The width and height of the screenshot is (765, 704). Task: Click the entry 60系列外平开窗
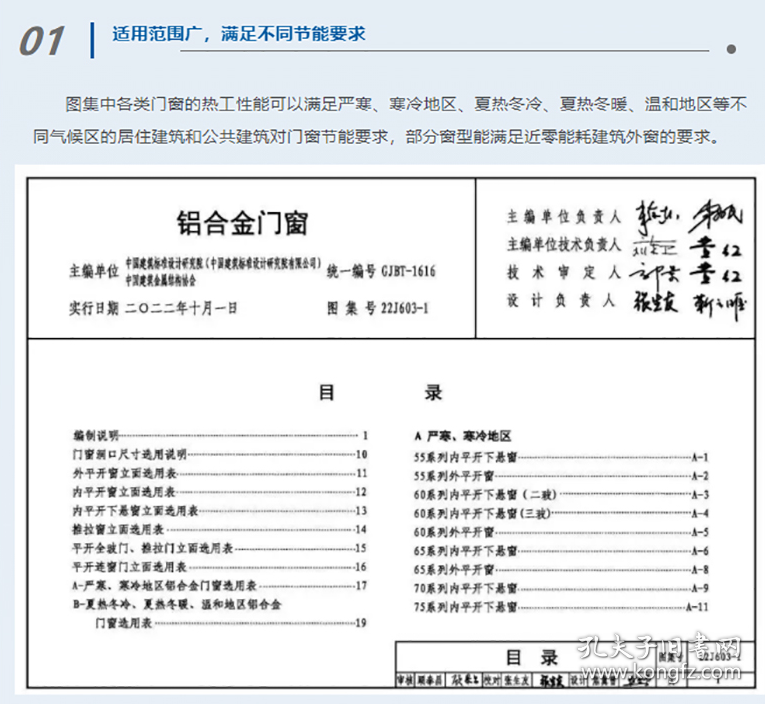click(x=561, y=532)
